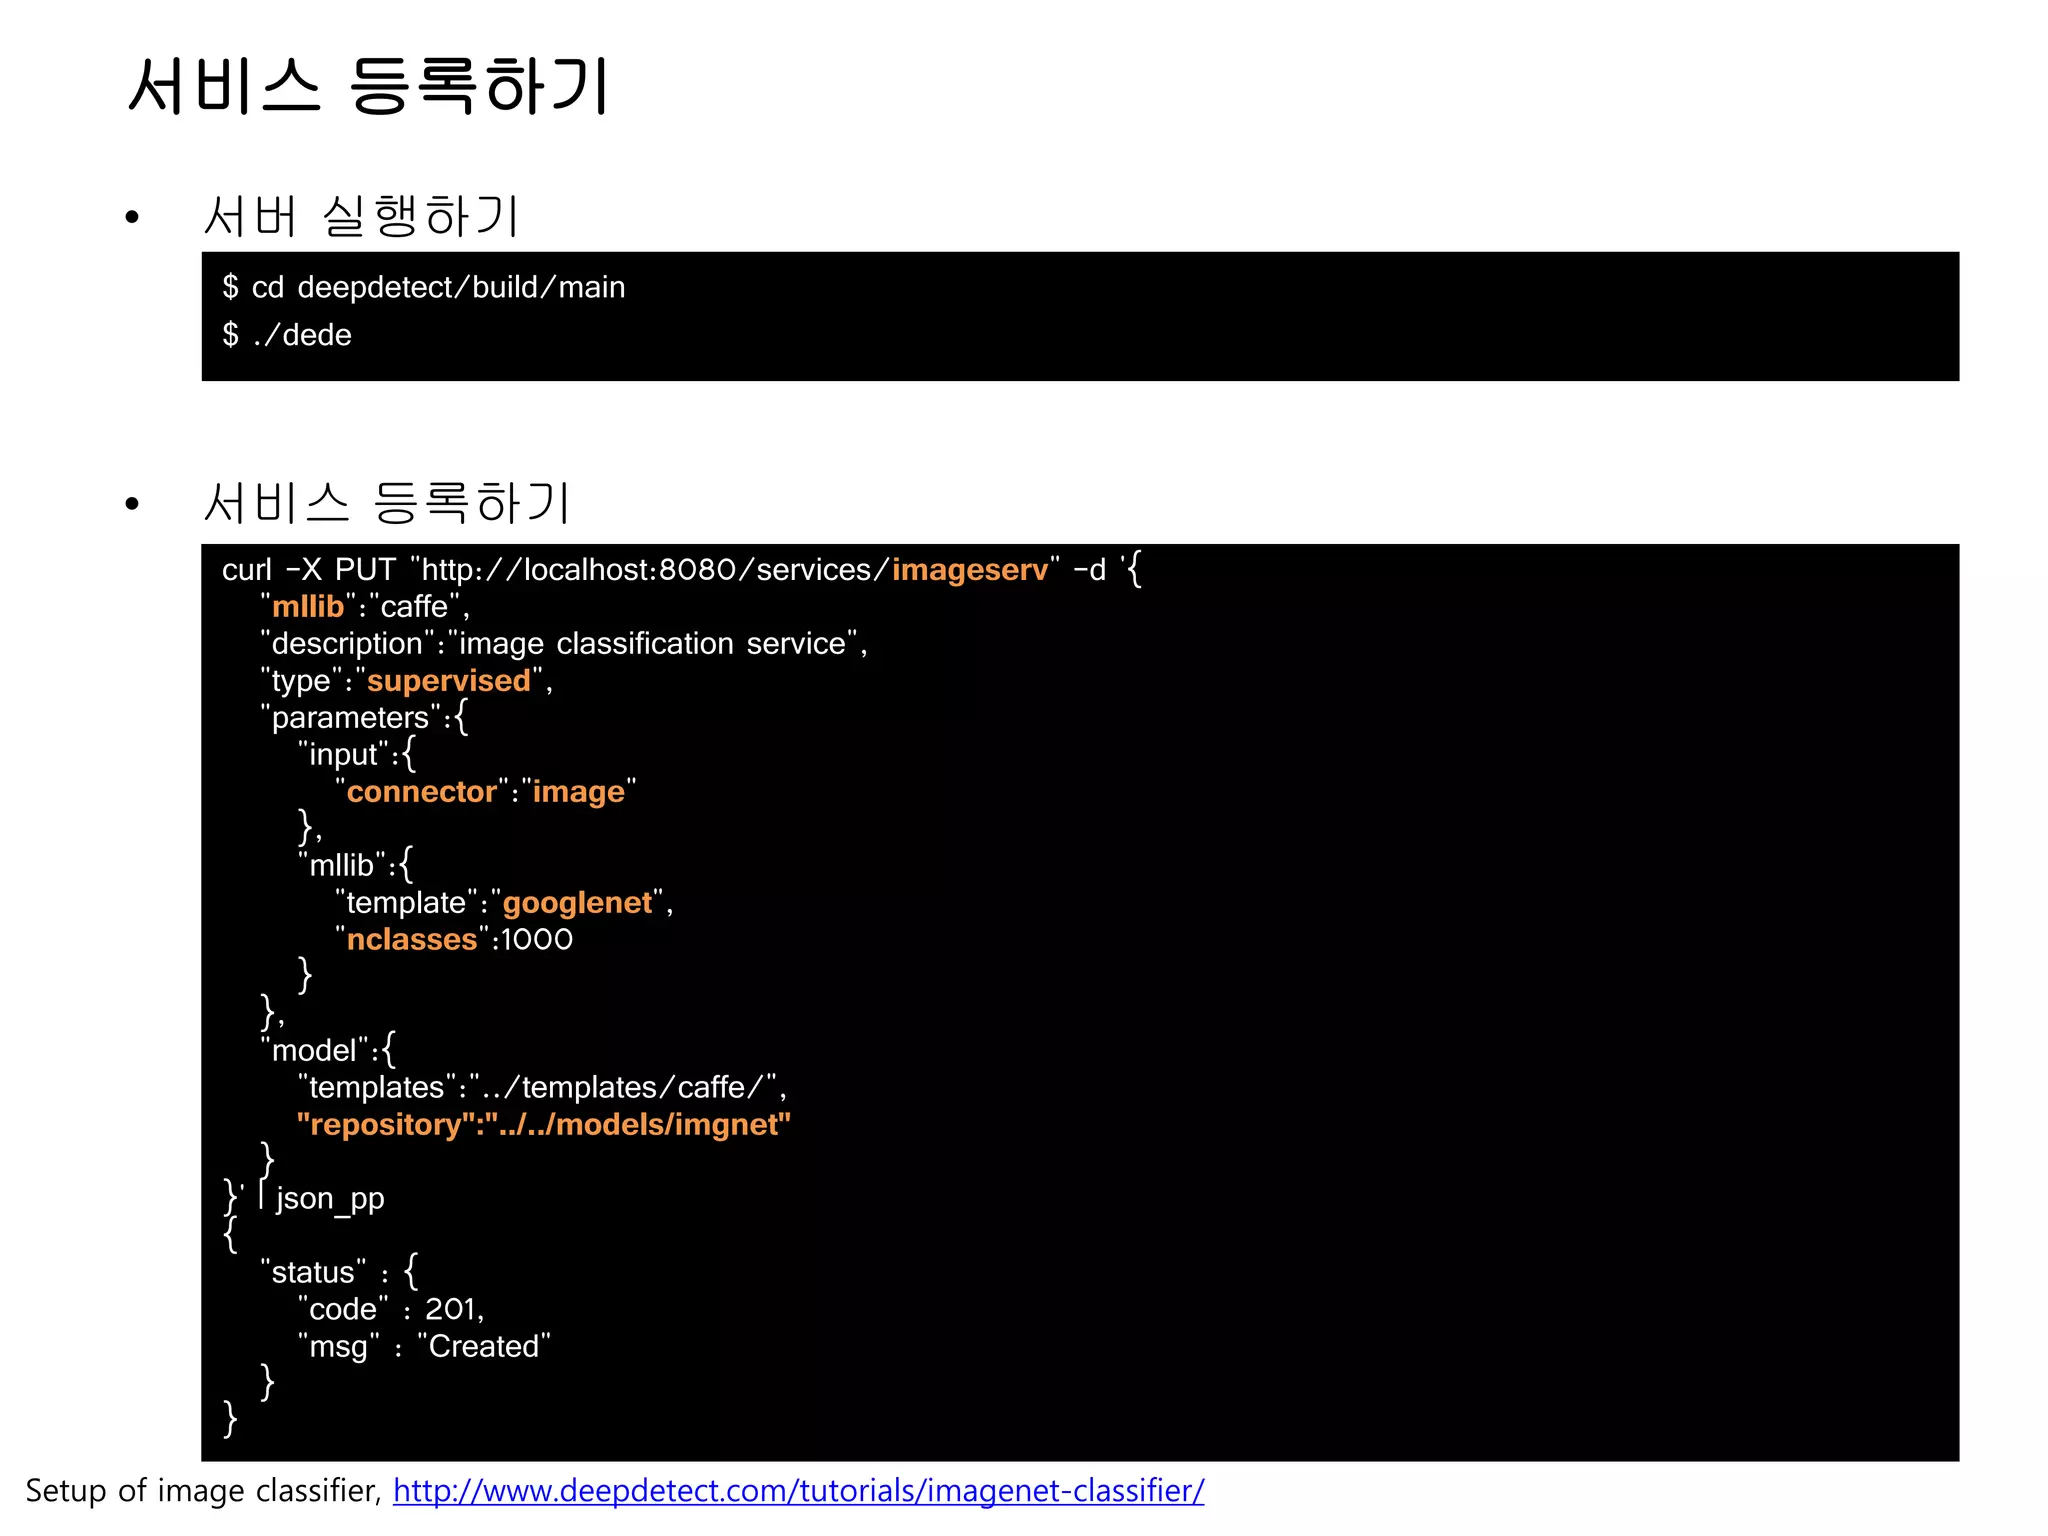The image size is (2048, 1536).
Task: Click the '$ cd deepdetect/build/main' command line
Action: [x=424, y=287]
